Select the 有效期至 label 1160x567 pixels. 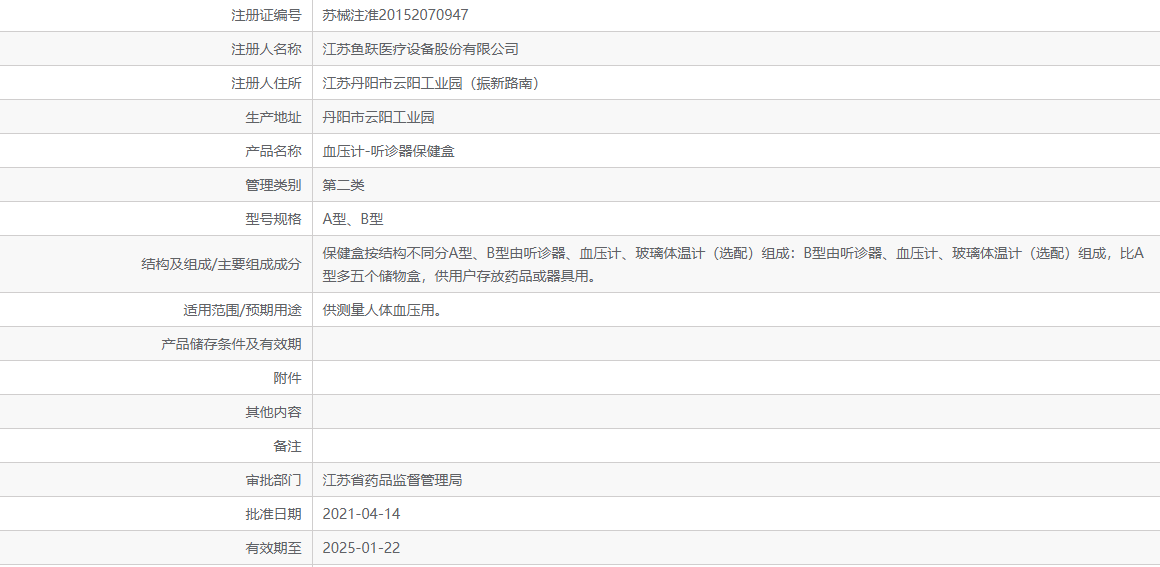tap(274, 548)
